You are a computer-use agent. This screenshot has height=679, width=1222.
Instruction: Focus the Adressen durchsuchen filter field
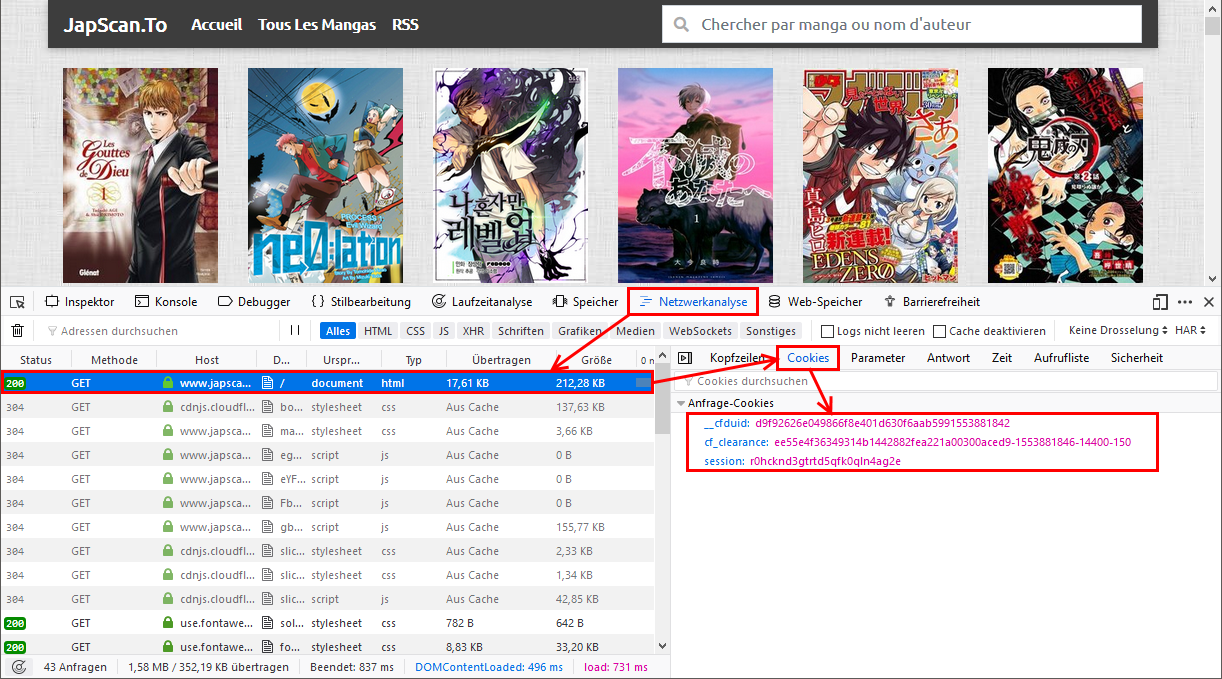point(160,330)
